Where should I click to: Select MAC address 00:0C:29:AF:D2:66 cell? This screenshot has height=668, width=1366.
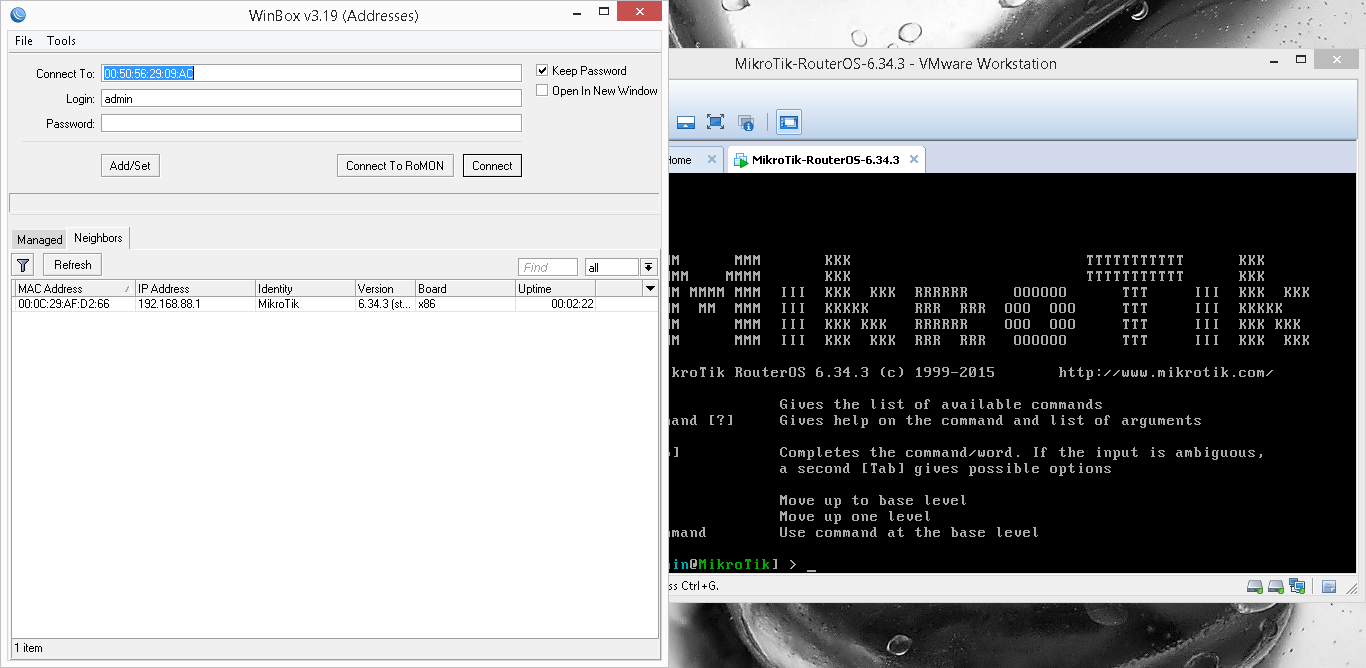(75, 304)
